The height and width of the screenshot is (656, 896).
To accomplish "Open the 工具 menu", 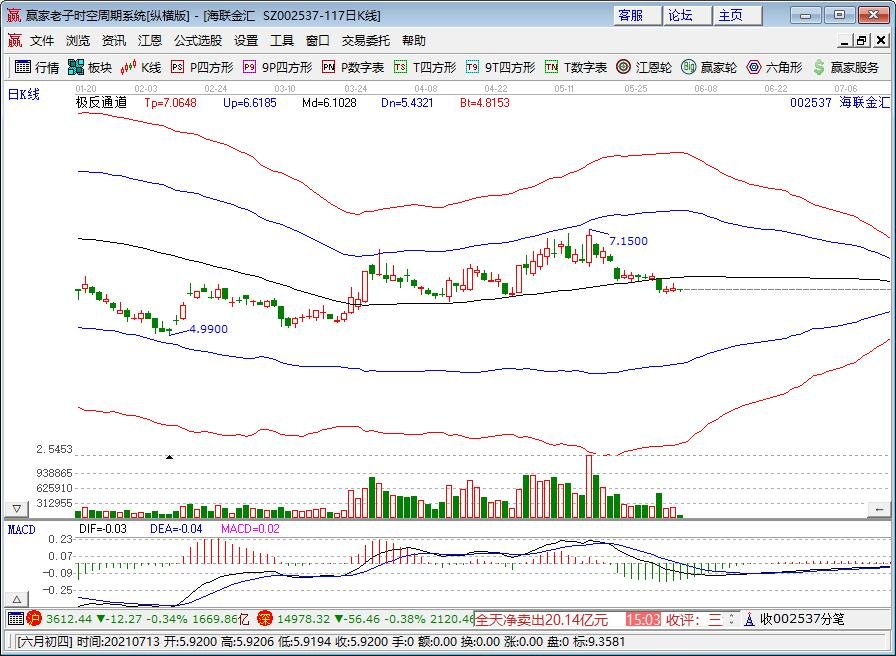I will (282, 41).
